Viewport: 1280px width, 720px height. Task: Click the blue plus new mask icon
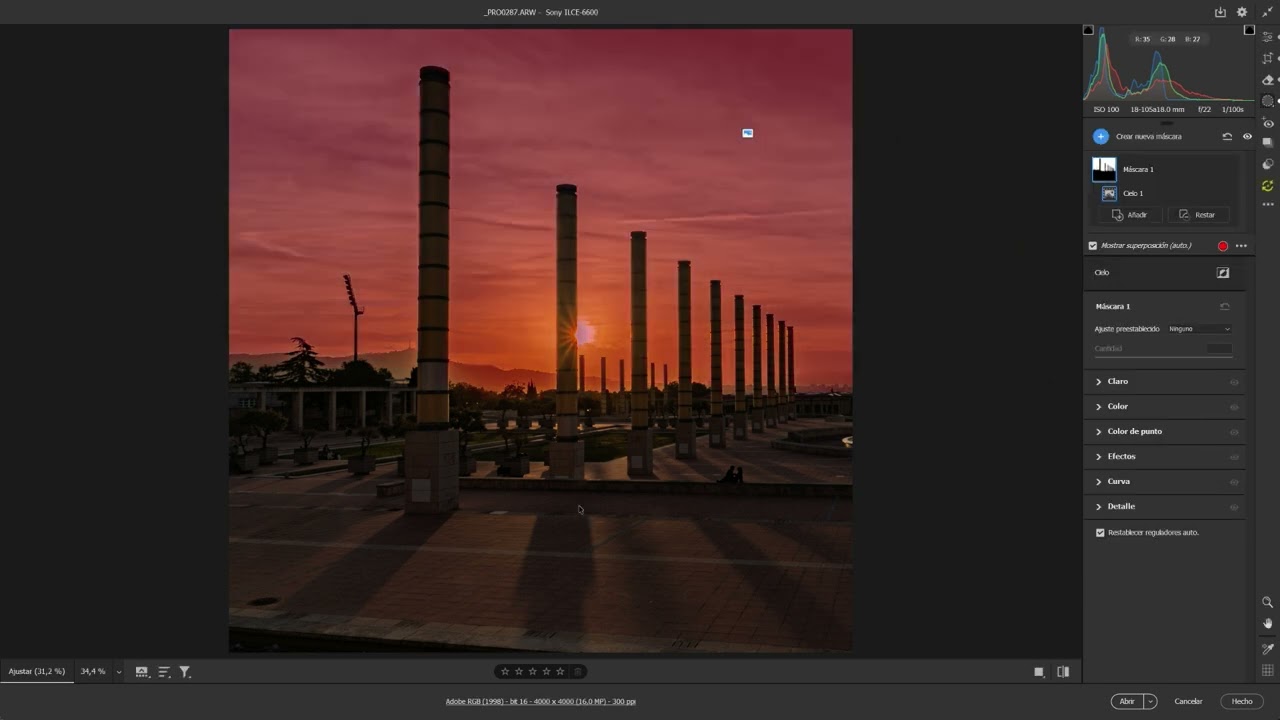point(1101,136)
